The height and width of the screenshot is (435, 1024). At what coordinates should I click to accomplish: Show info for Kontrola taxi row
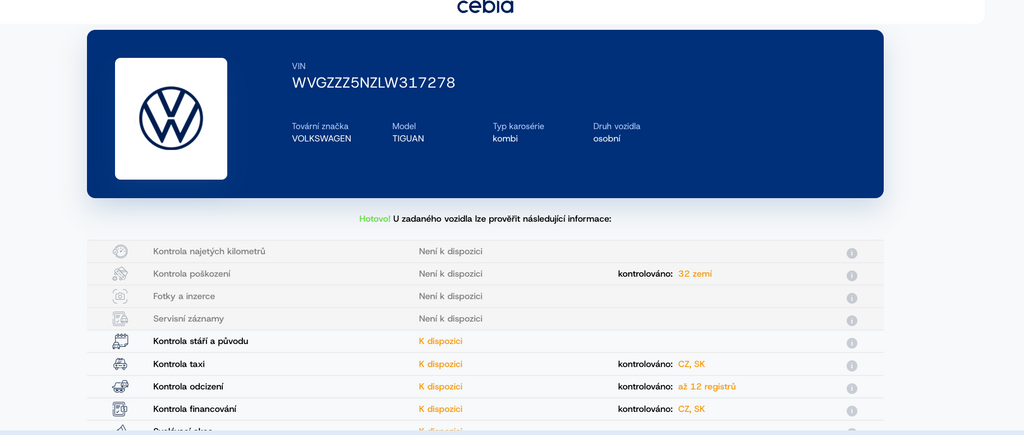[852, 366]
